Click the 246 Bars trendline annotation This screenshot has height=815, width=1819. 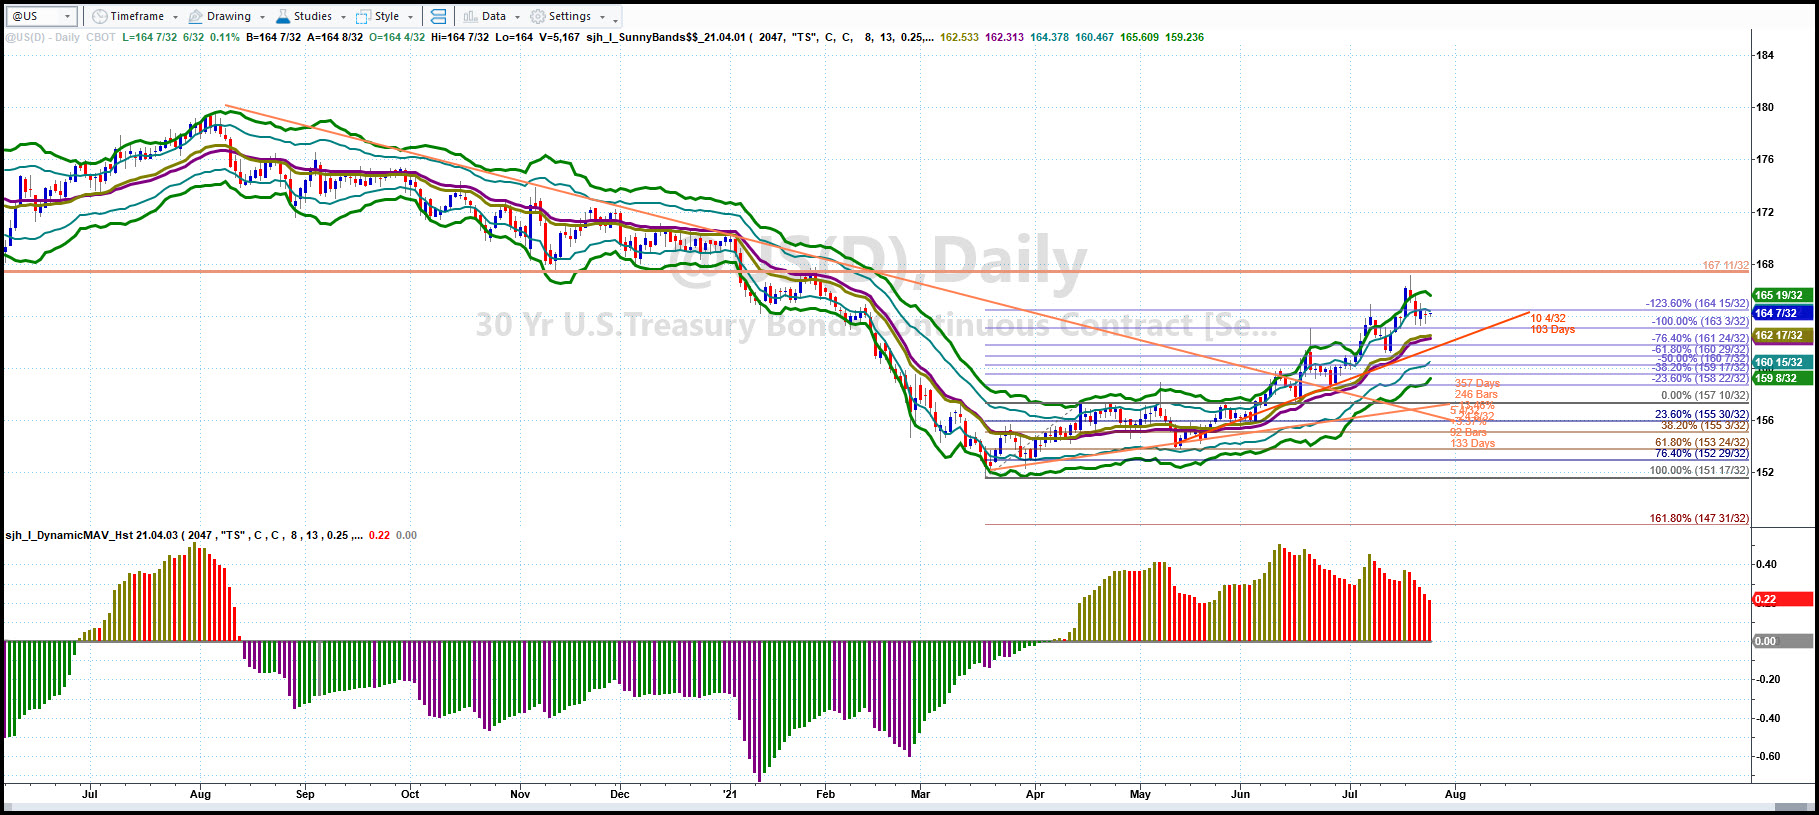click(x=1476, y=394)
